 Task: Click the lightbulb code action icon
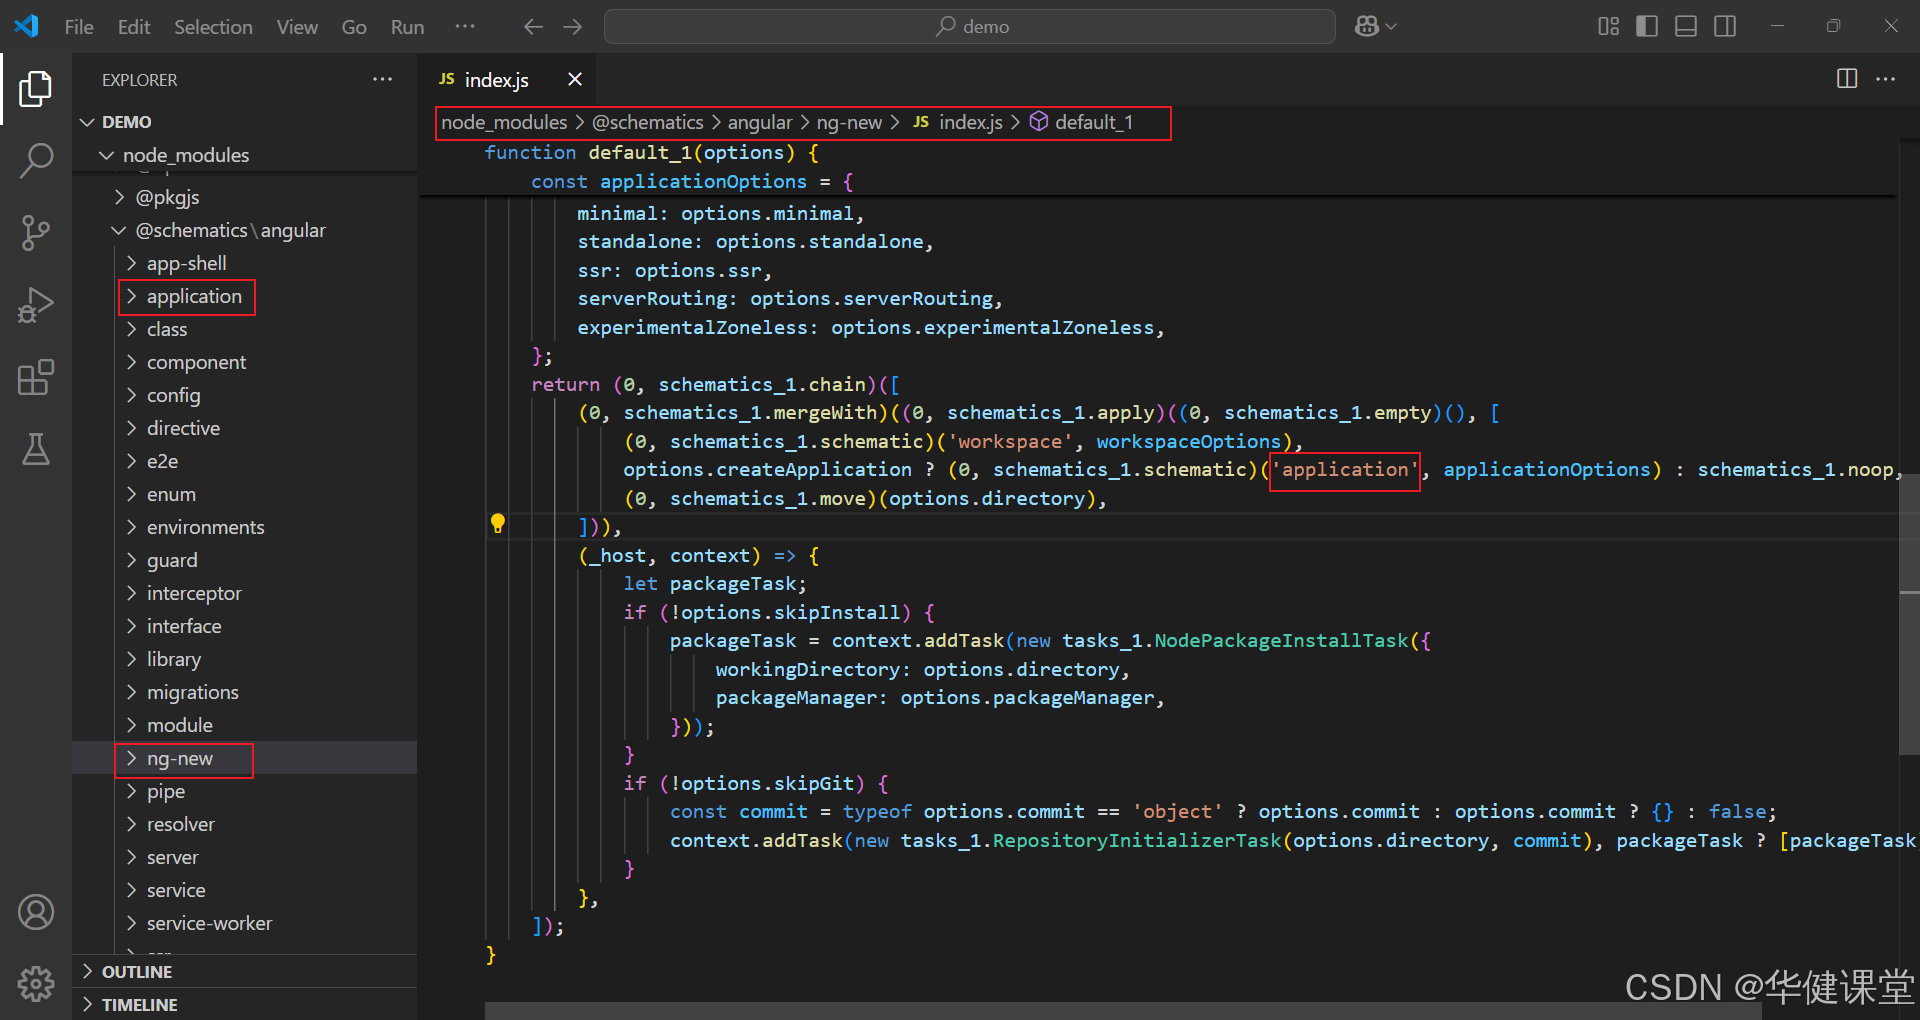tap(498, 524)
